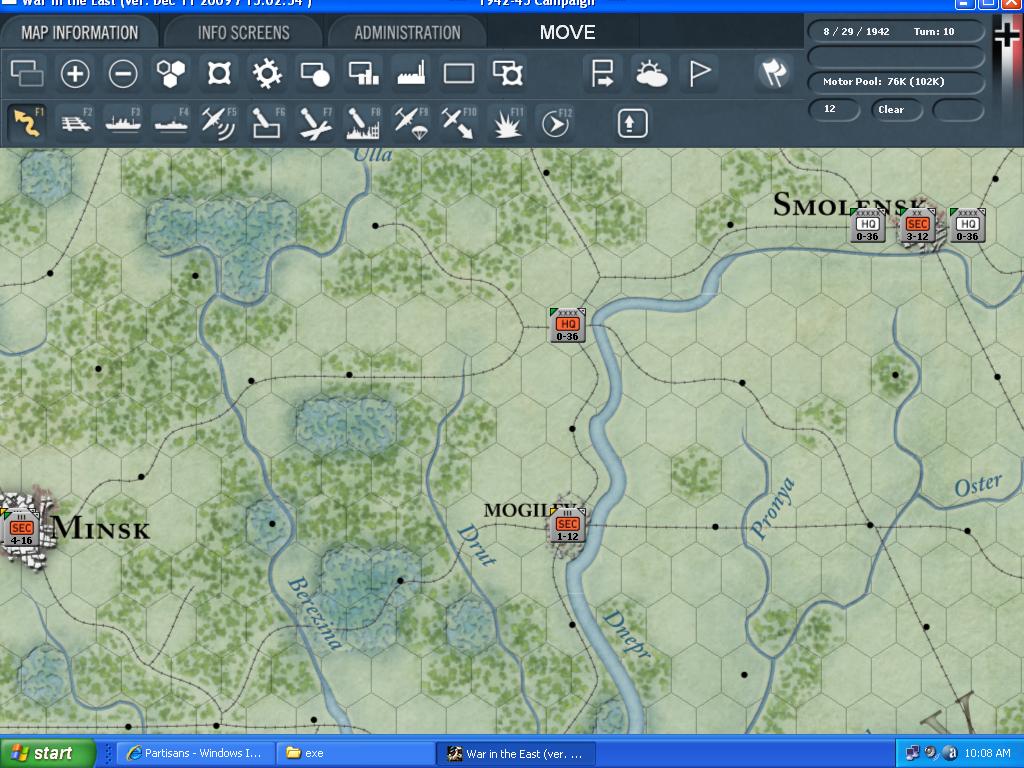Viewport: 1024px width, 768px height.
Task: Select the red HQ 0-36 unit near Dnepr
Action: (568, 325)
